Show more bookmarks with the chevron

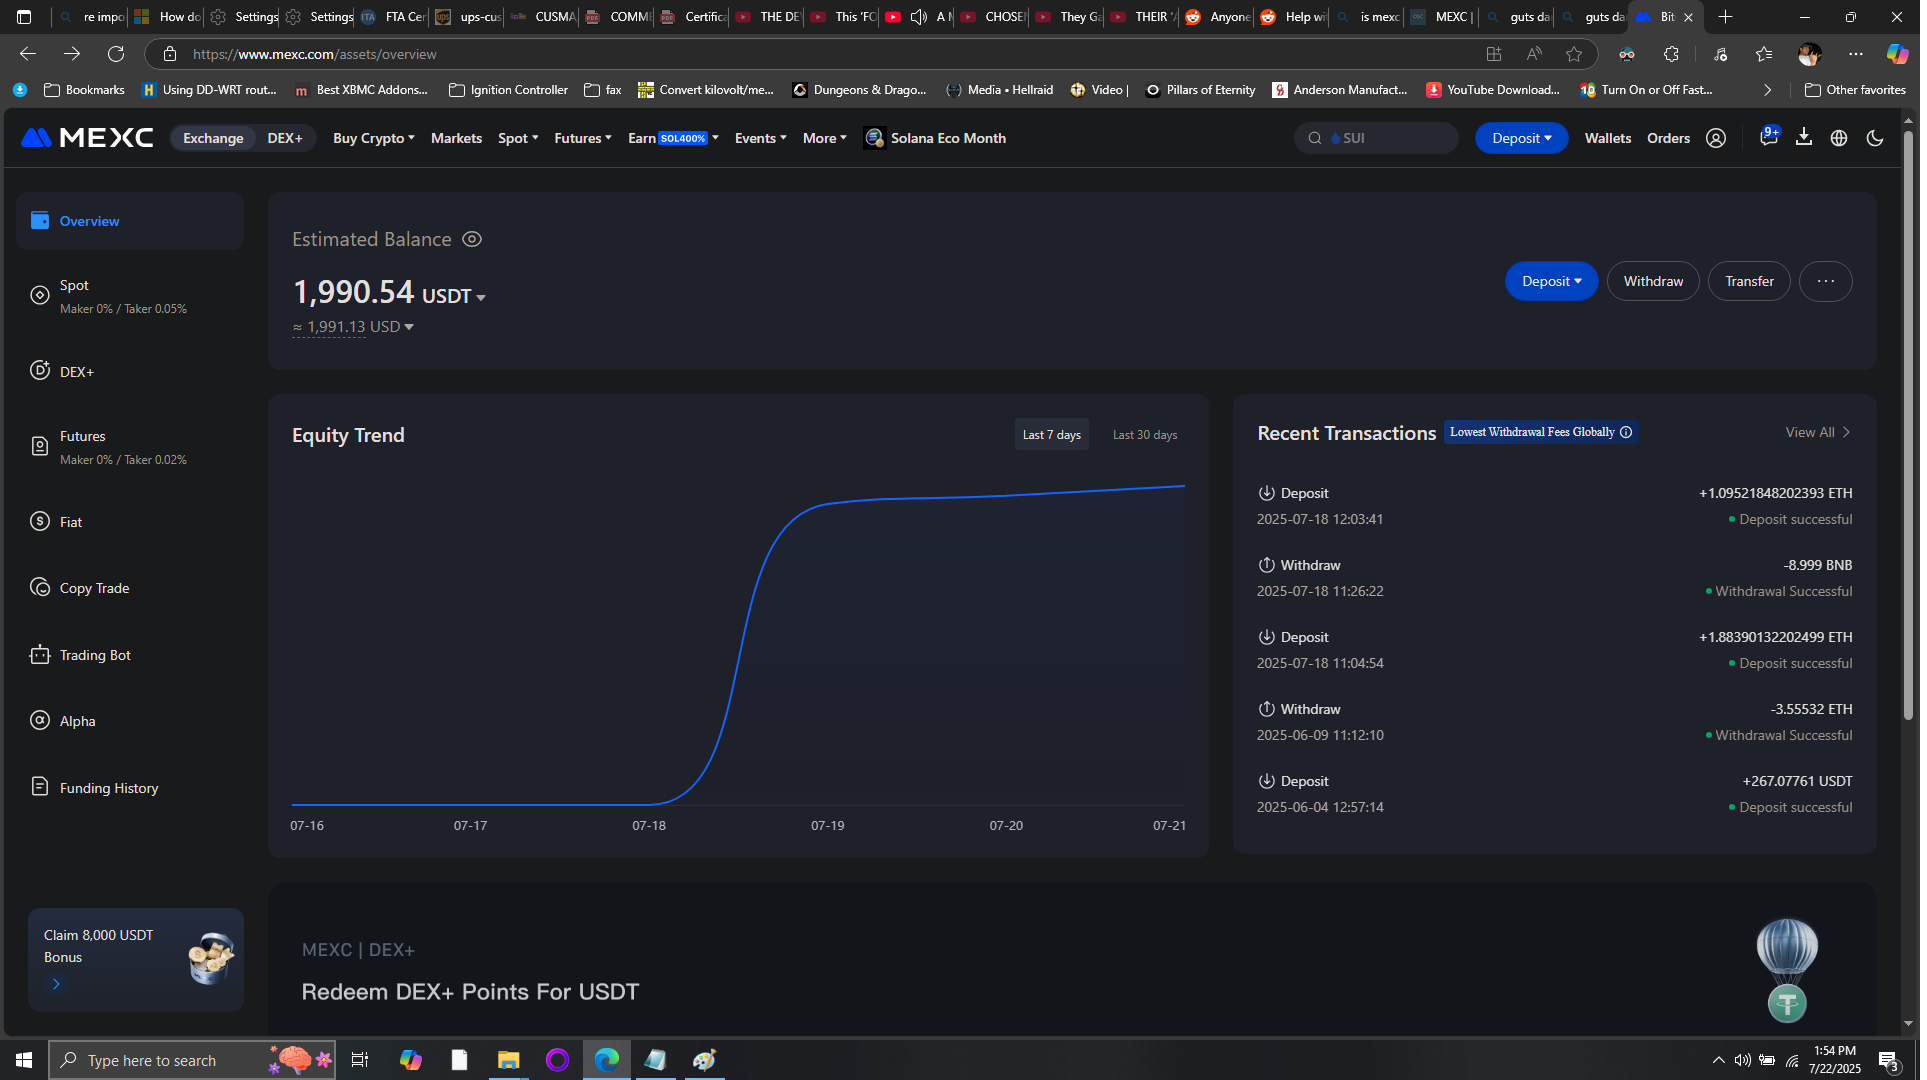pyautogui.click(x=1767, y=90)
